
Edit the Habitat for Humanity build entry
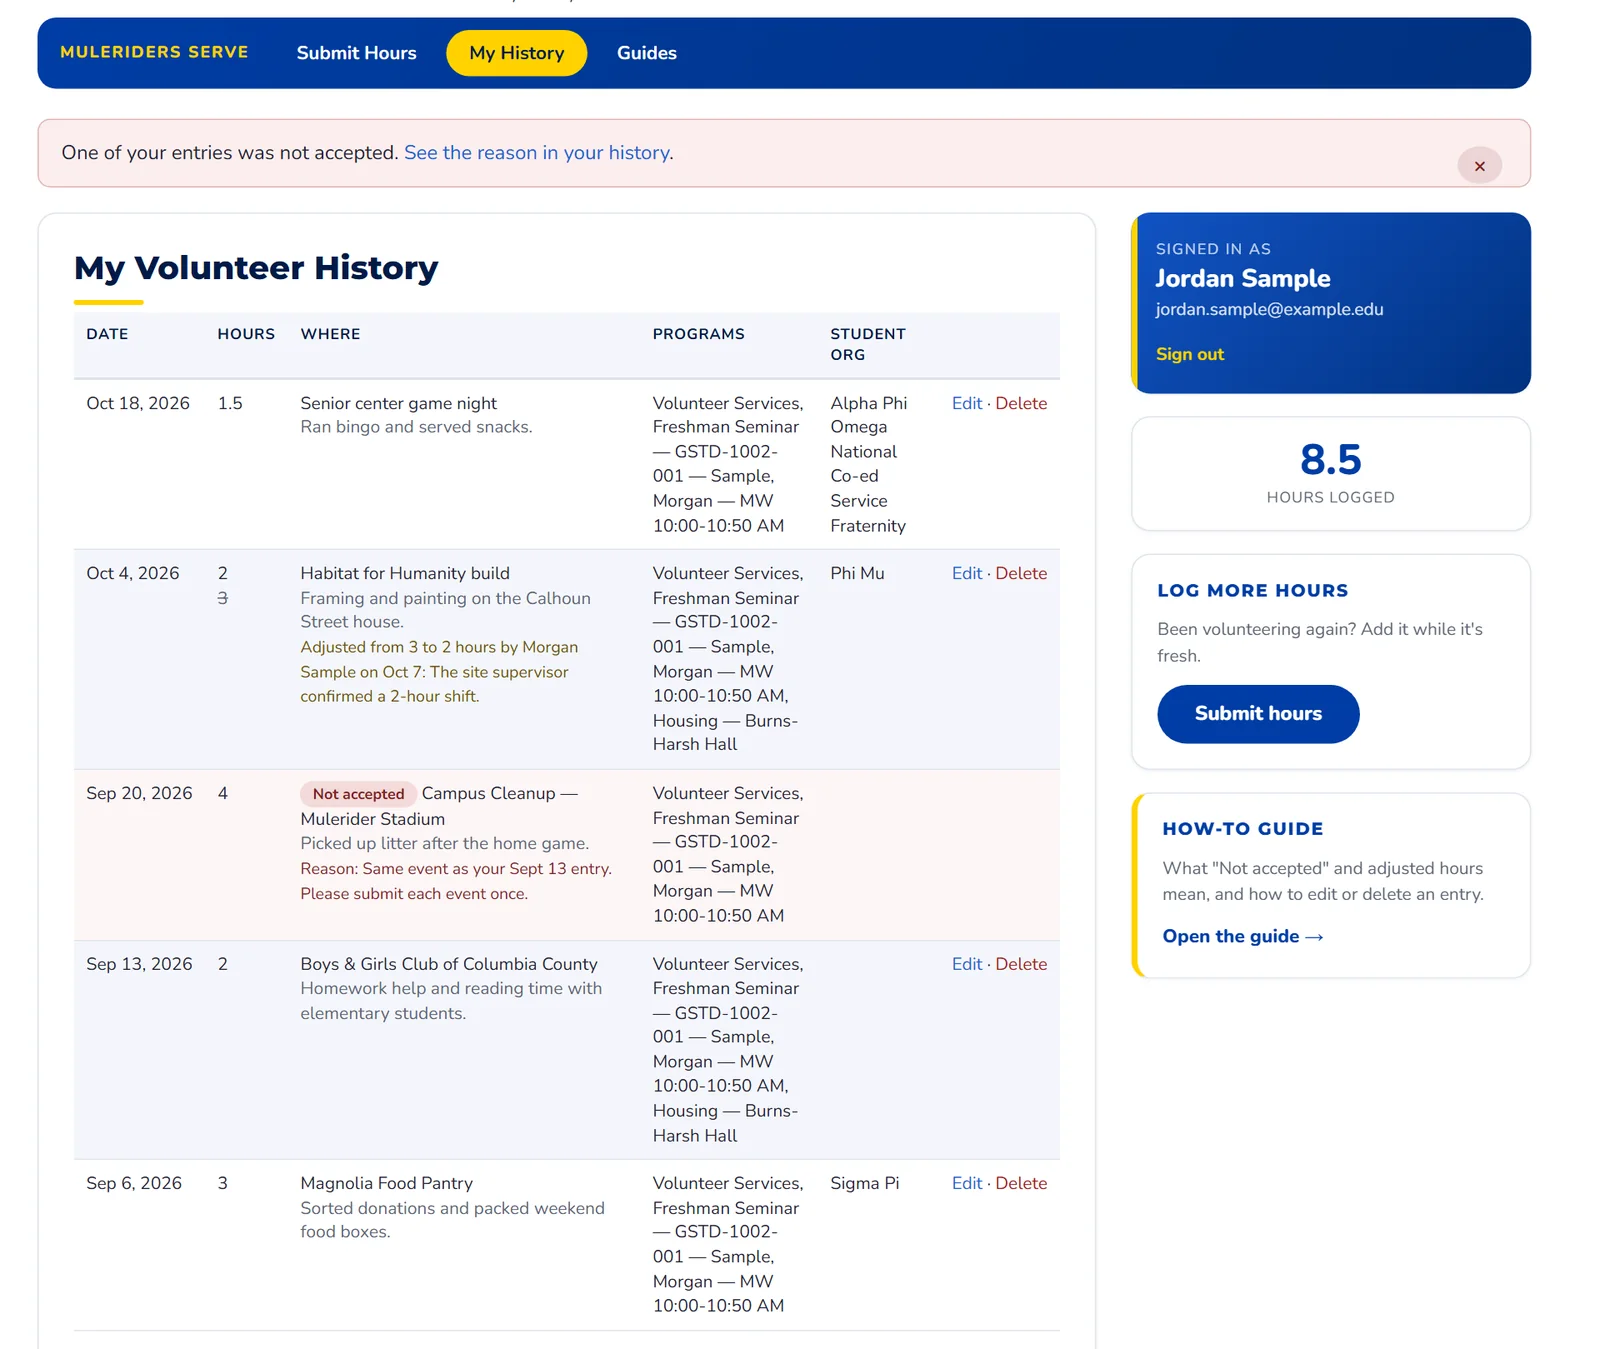(966, 573)
